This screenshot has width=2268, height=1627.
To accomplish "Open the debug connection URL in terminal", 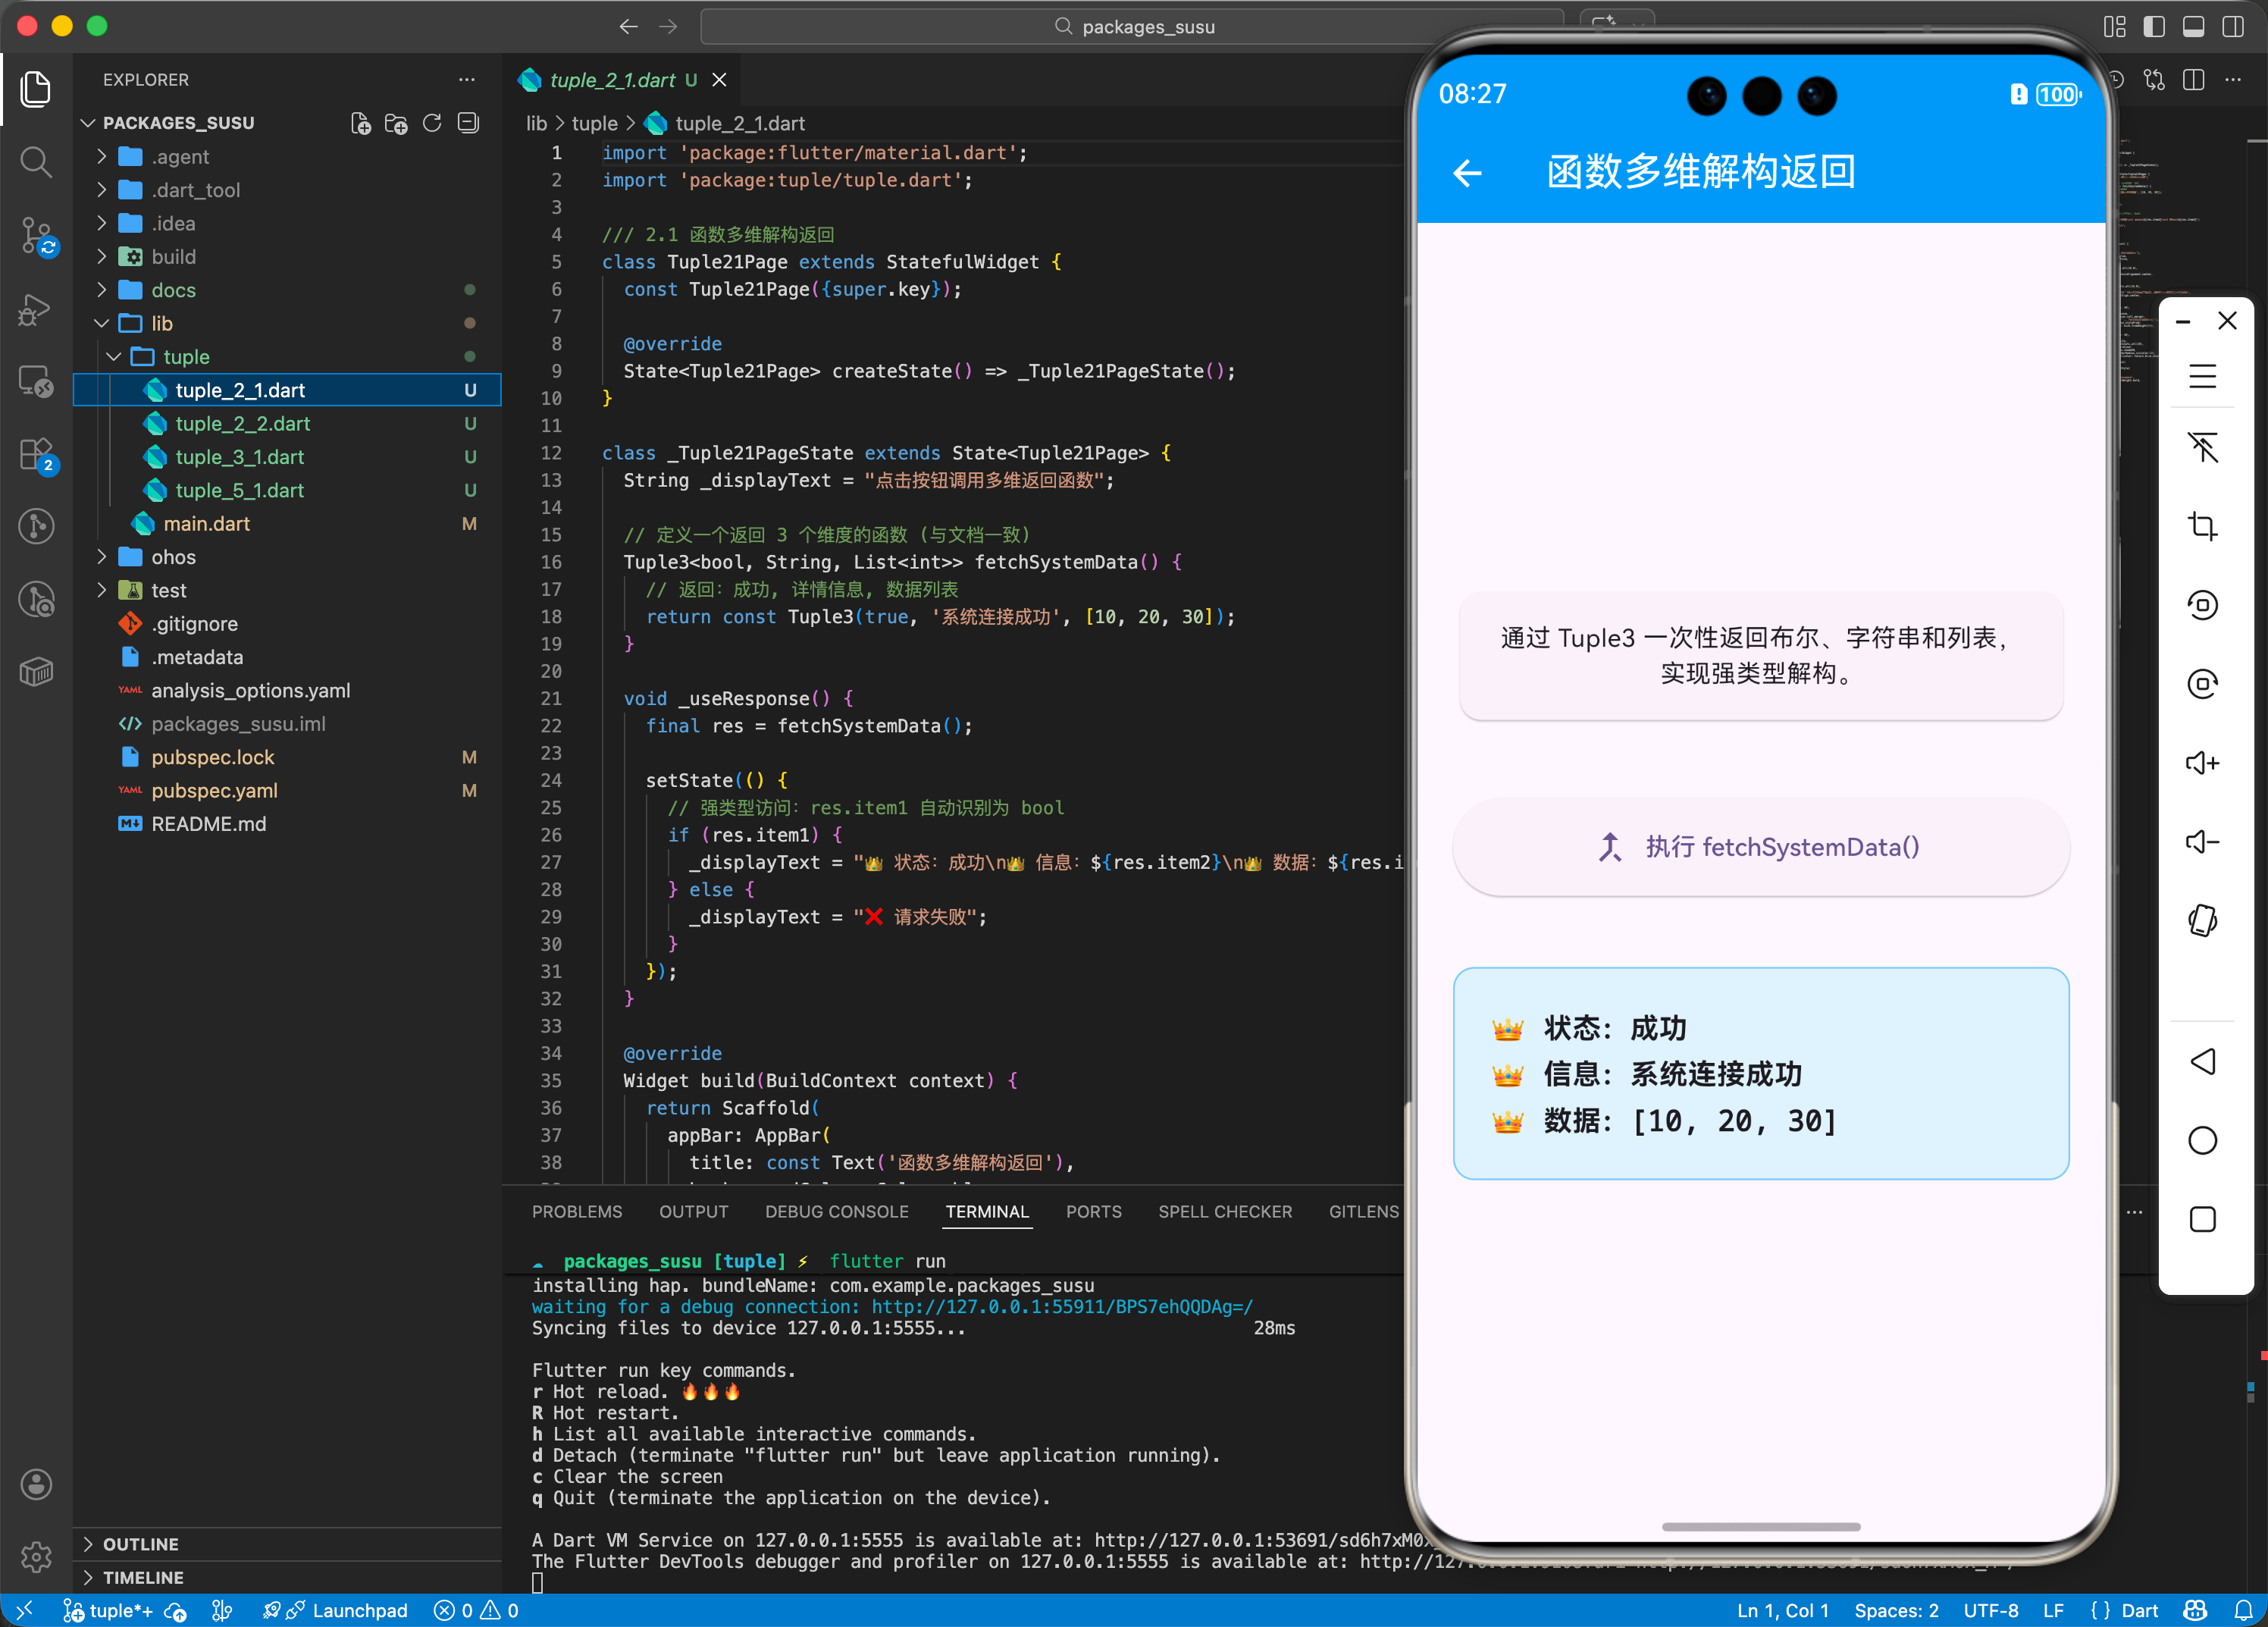I will click(1062, 1307).
